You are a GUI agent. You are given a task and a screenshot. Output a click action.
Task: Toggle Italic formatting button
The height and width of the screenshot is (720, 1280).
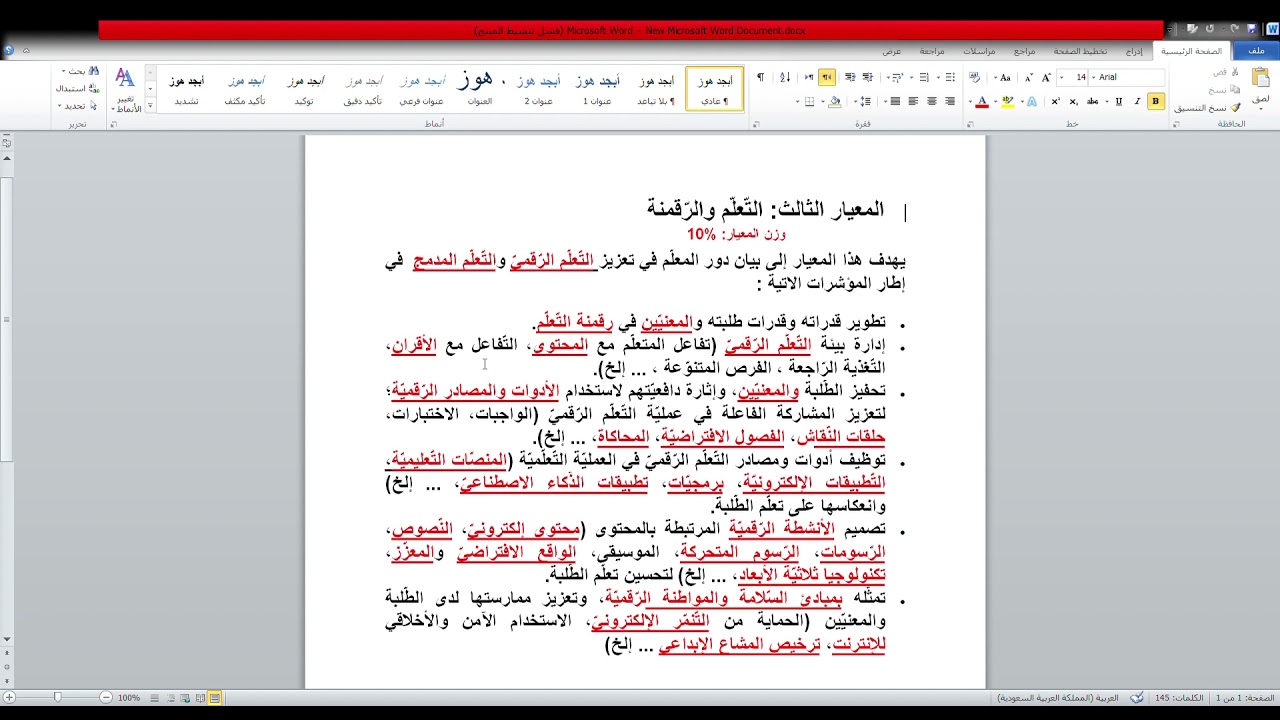tap(1137, 101)
